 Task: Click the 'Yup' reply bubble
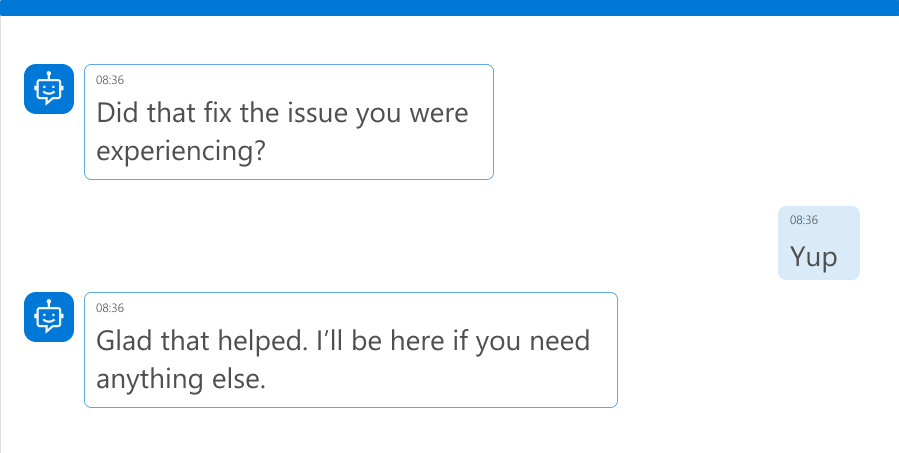[818, 243]
